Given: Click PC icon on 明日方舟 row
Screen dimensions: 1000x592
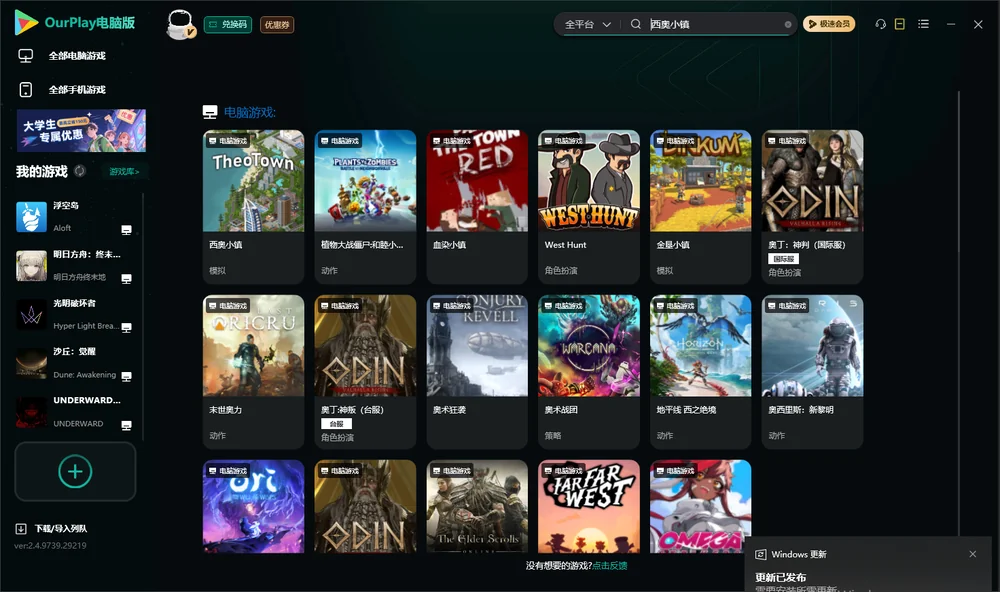Looking at the screenshot, I should (126, 279).
